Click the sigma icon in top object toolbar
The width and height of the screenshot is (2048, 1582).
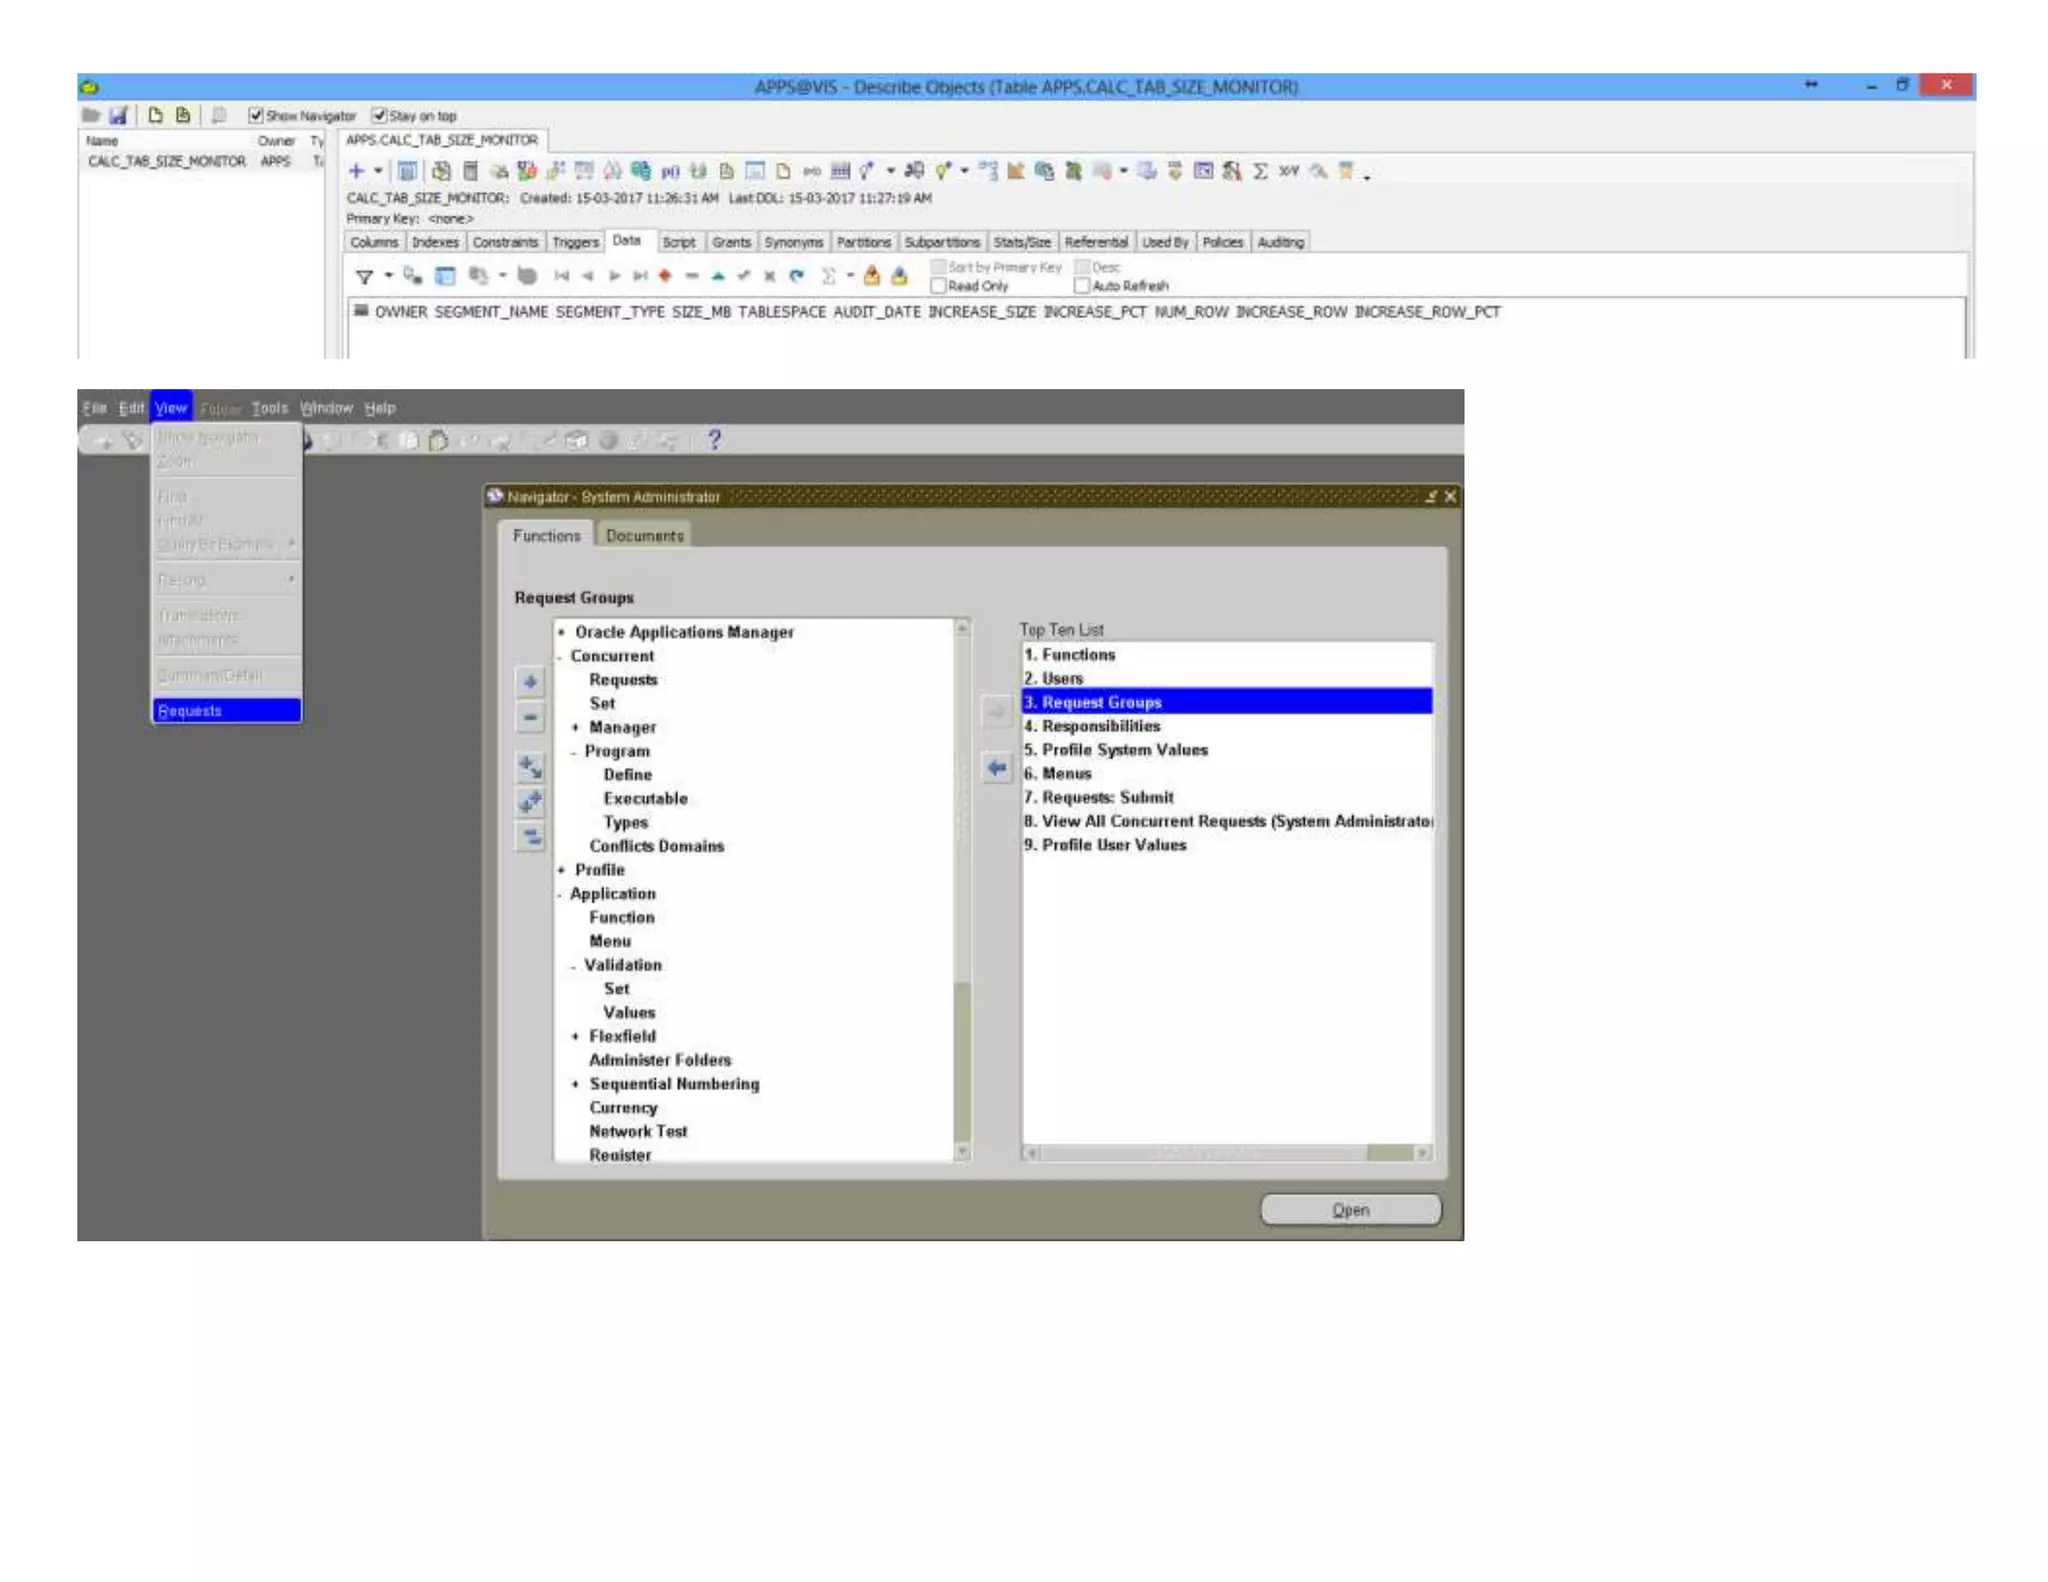(1260, 171)
